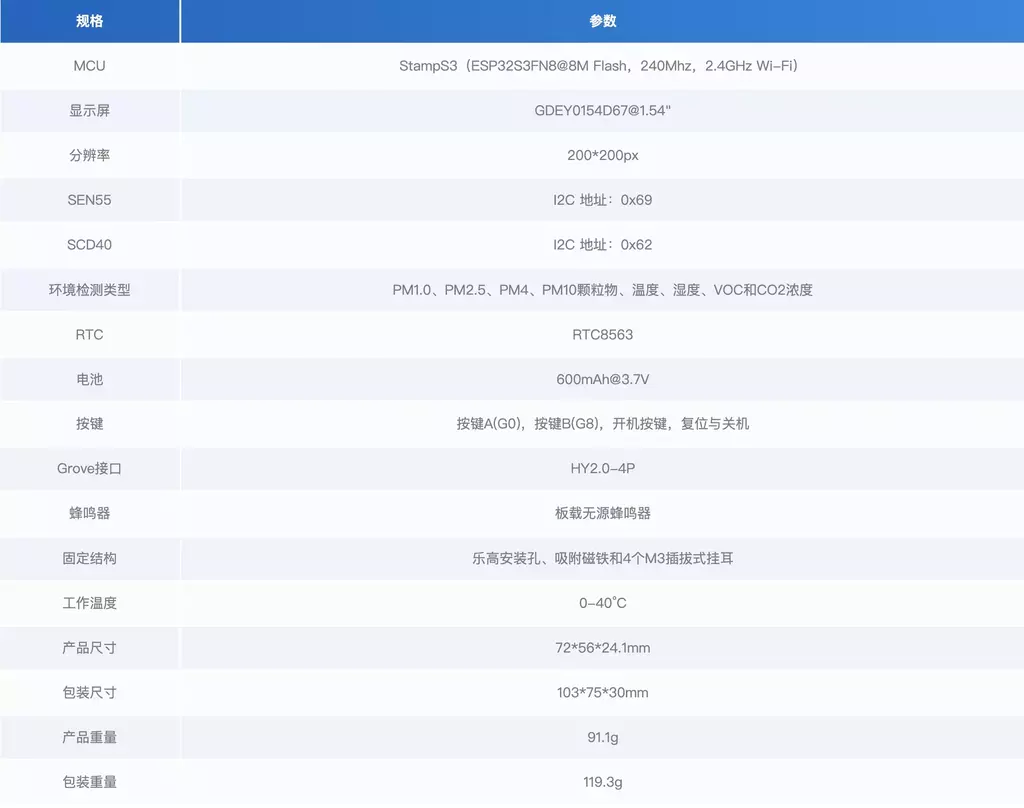The height and width of the screenshot is (808, 1024).
Task: Click the PM1.0、PM2.5、PM4 detection types value
Action: click(602, 289)
